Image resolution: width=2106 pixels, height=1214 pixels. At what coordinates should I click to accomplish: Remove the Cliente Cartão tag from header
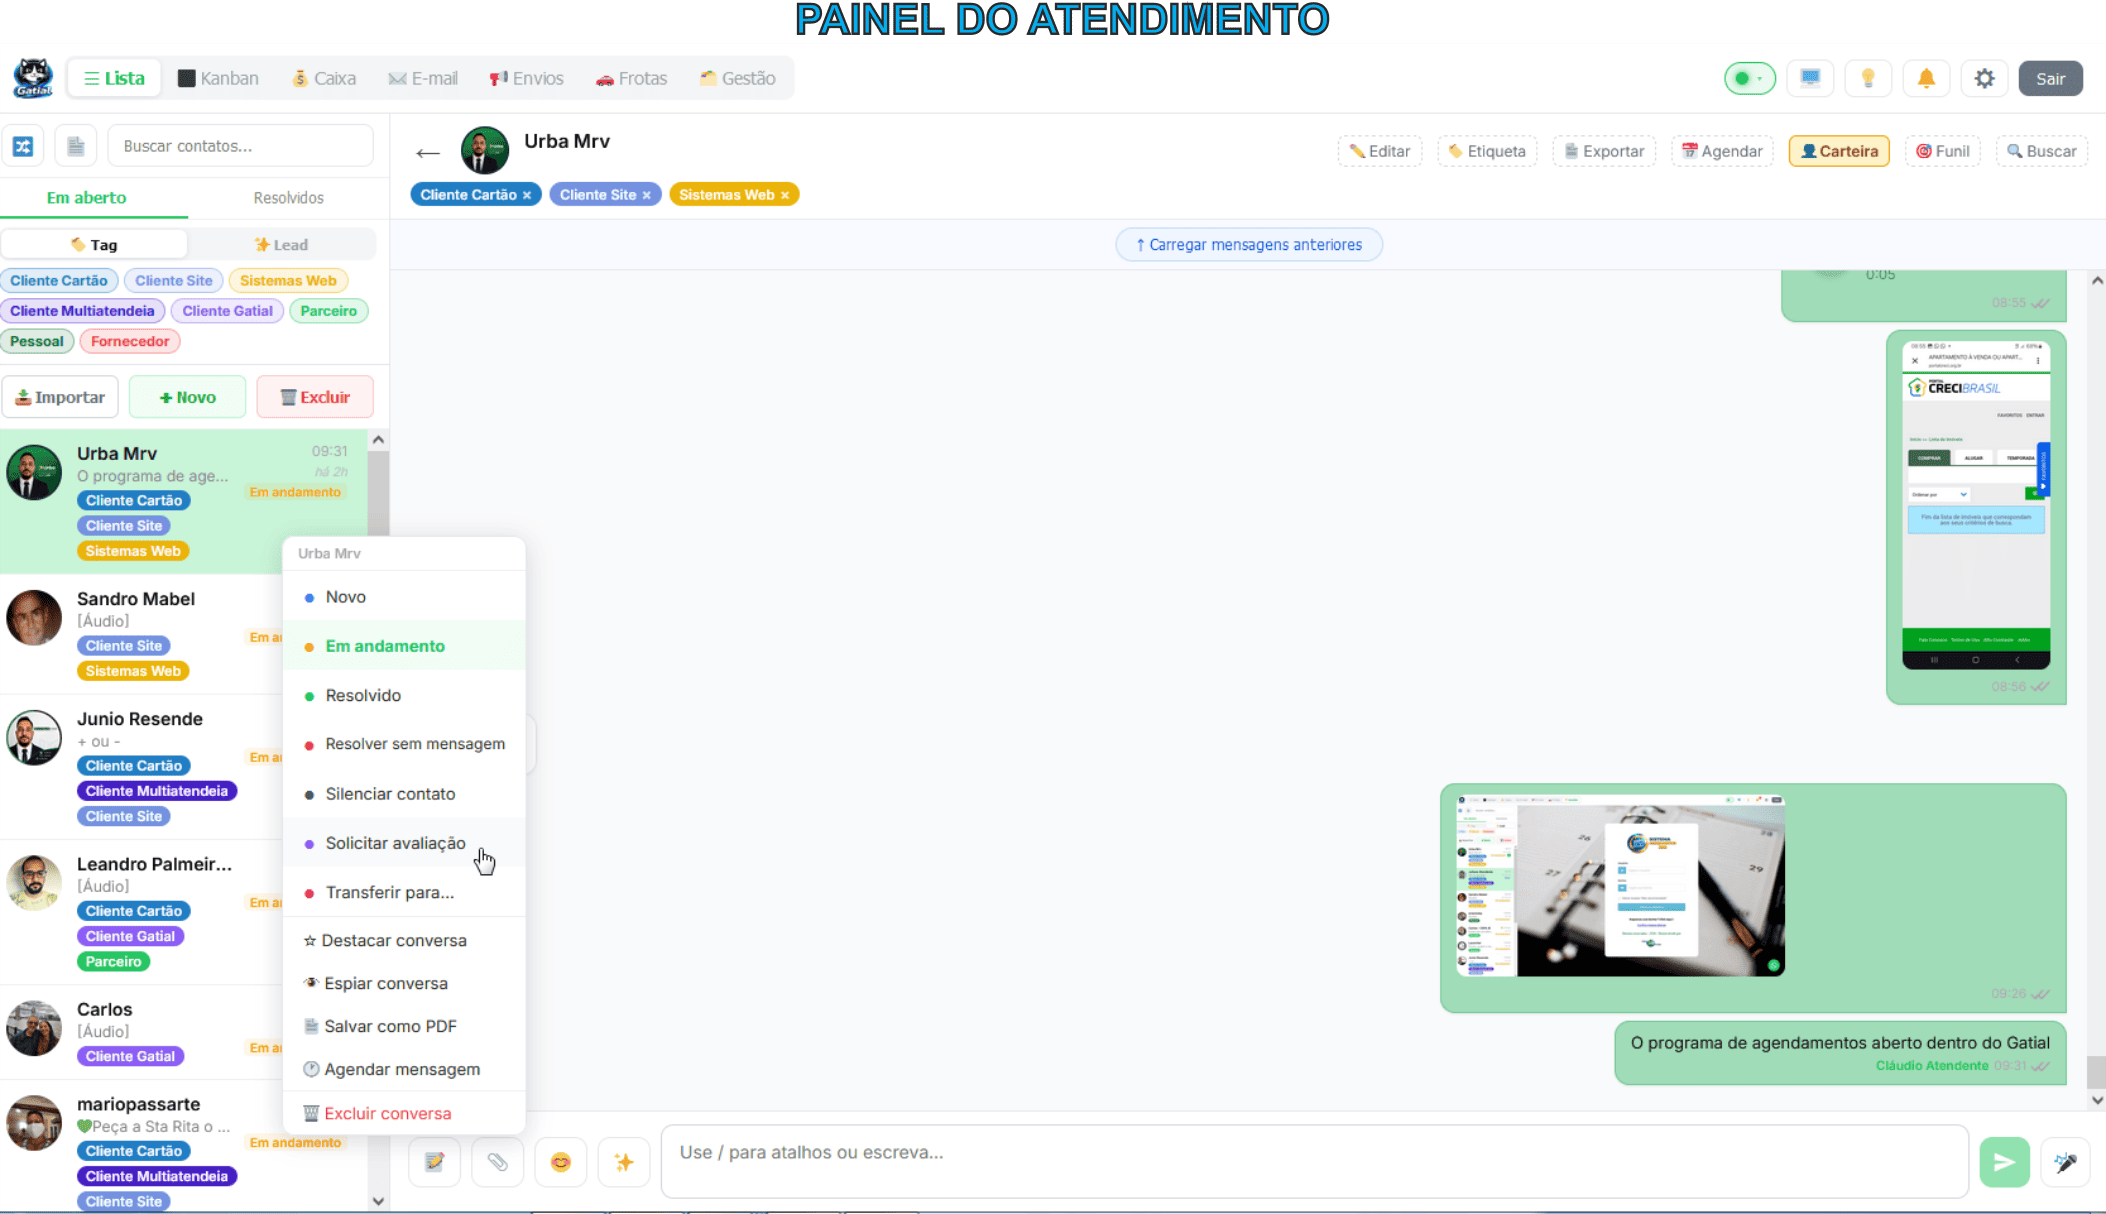click(527, 195)
